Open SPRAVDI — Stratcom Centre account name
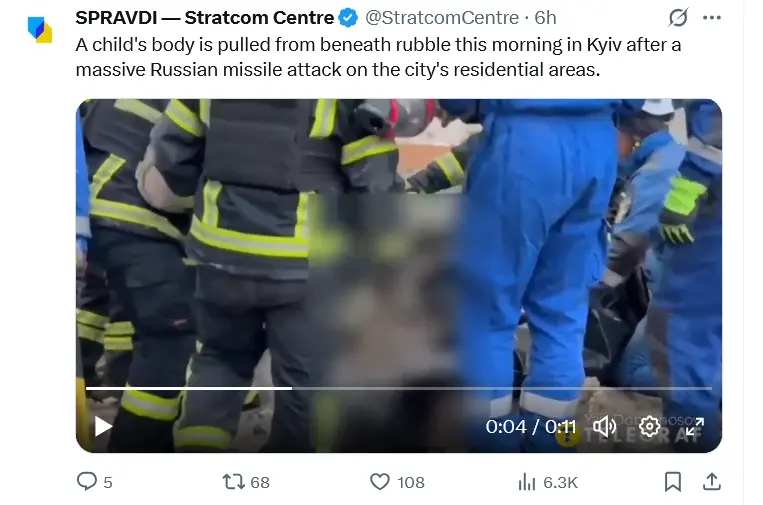 (x=204, y=18)
